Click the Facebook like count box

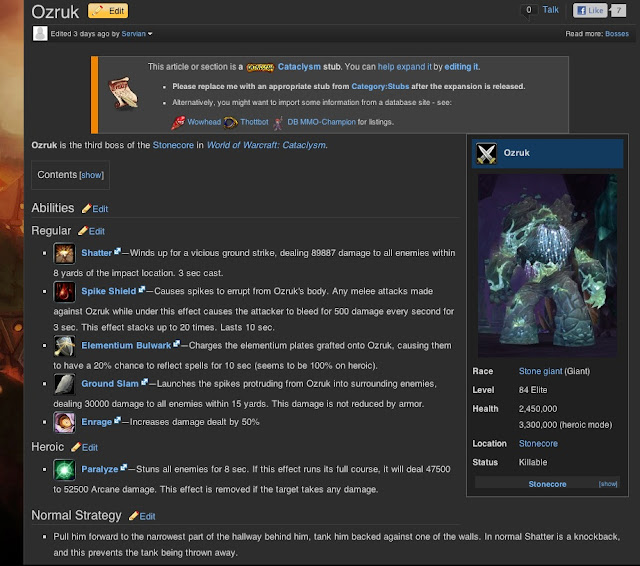(618, 11)
